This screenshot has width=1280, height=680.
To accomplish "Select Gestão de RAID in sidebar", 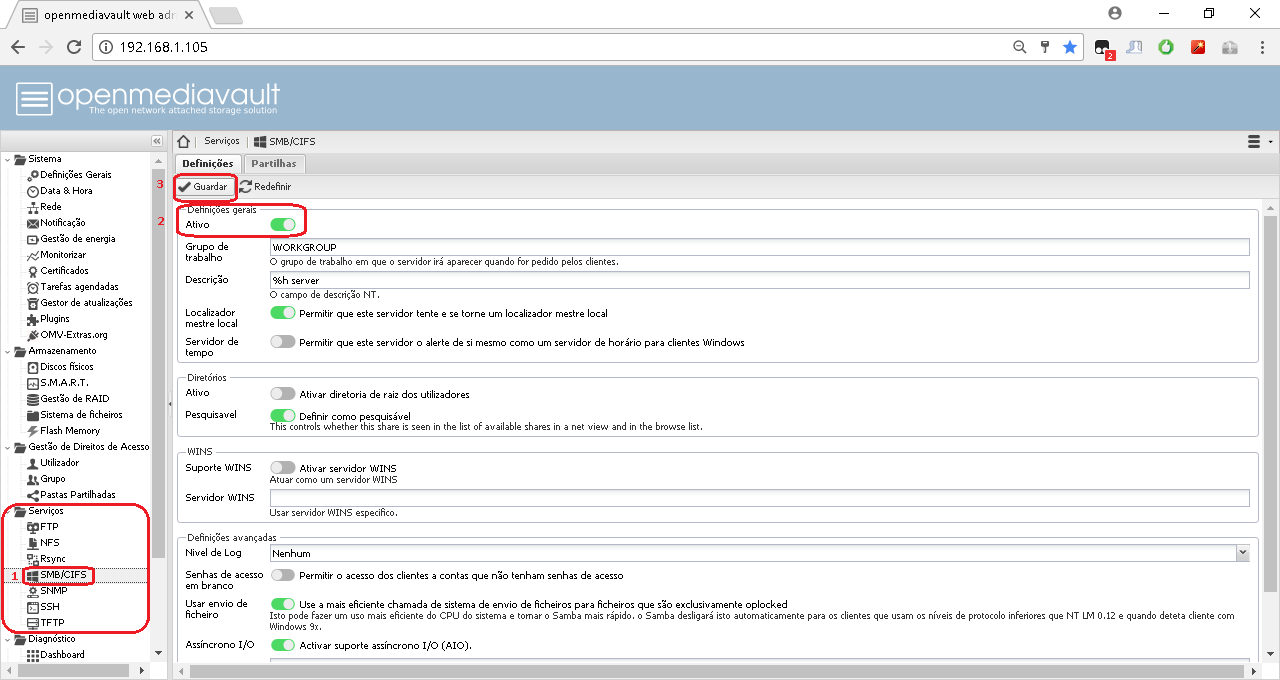I will [74, 399].
